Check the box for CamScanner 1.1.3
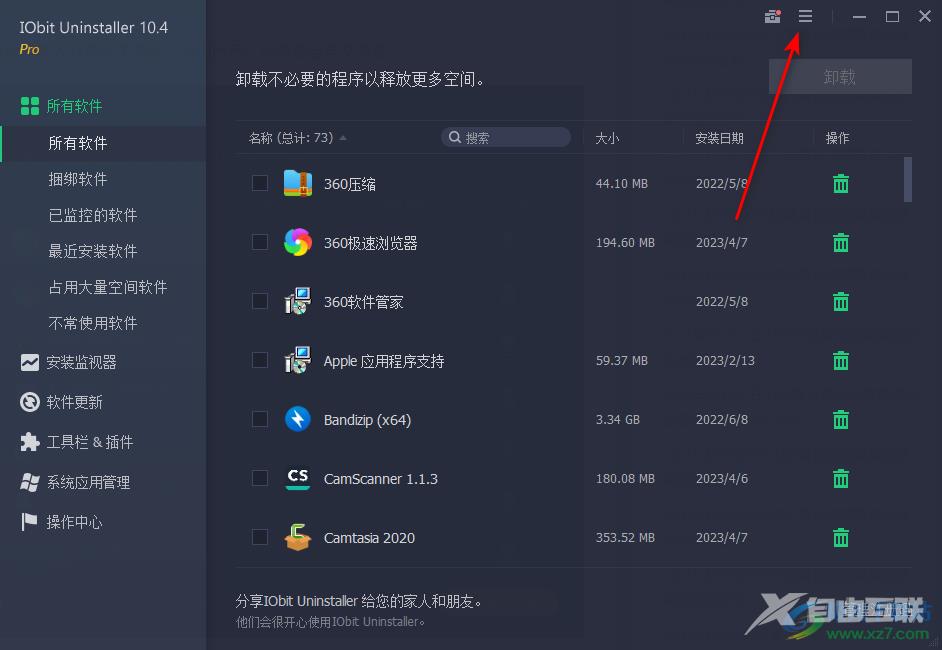942x650 pixels. (260, 478)
